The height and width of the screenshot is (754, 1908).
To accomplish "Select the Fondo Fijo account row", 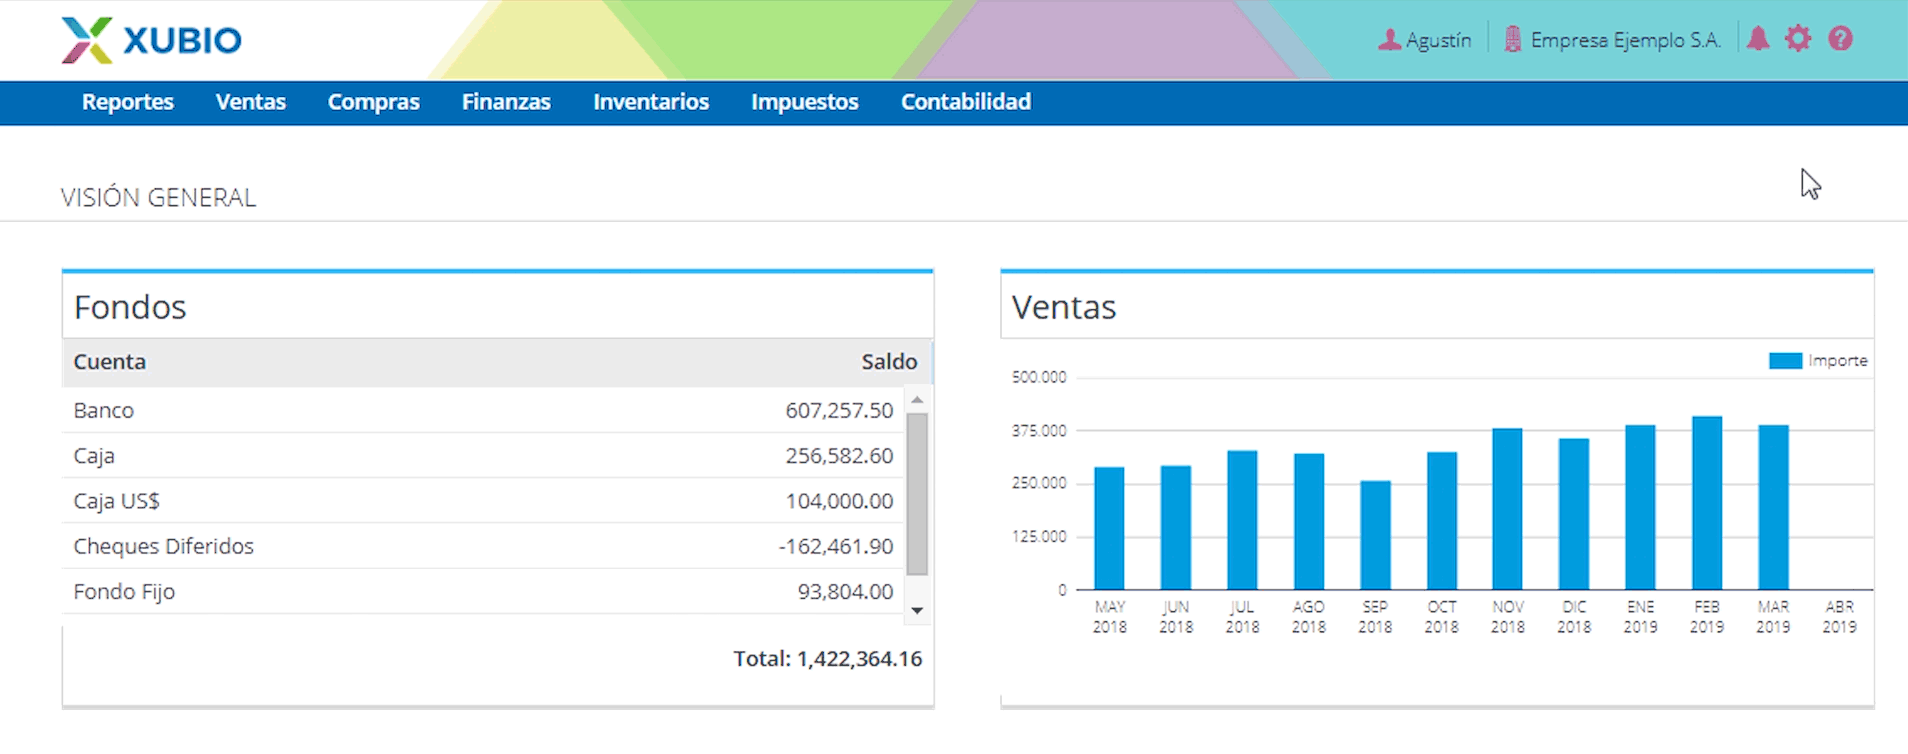I will [483, 591].
